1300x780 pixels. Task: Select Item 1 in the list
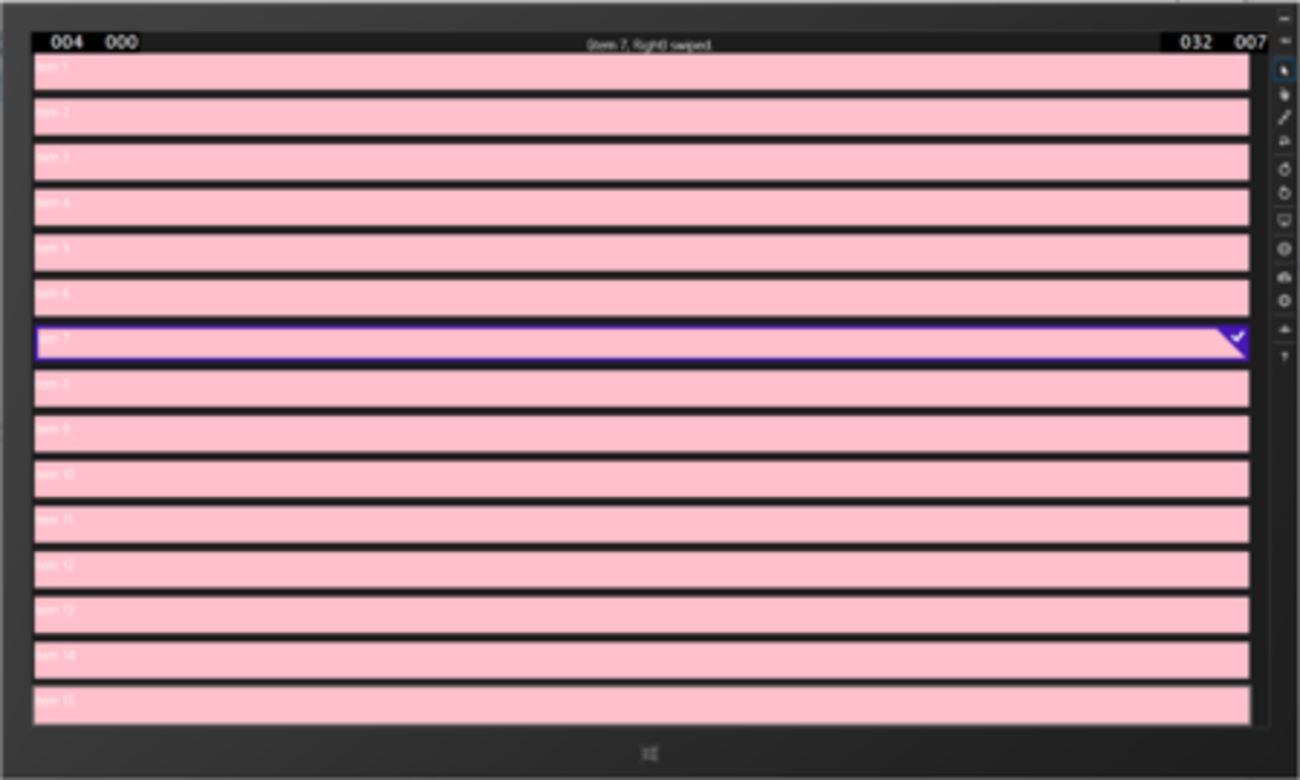pos(641,72)
